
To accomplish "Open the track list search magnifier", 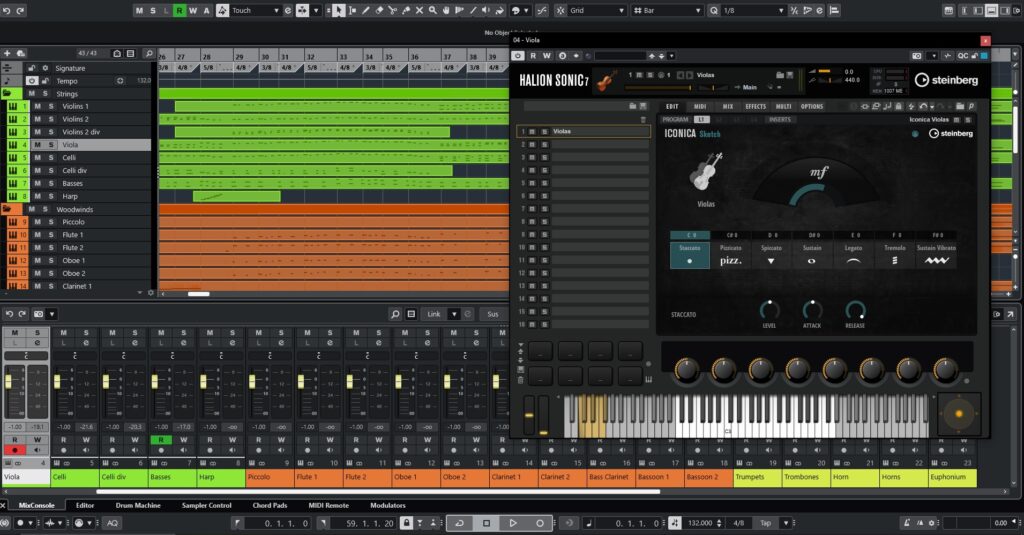I will tap(148, 53).
